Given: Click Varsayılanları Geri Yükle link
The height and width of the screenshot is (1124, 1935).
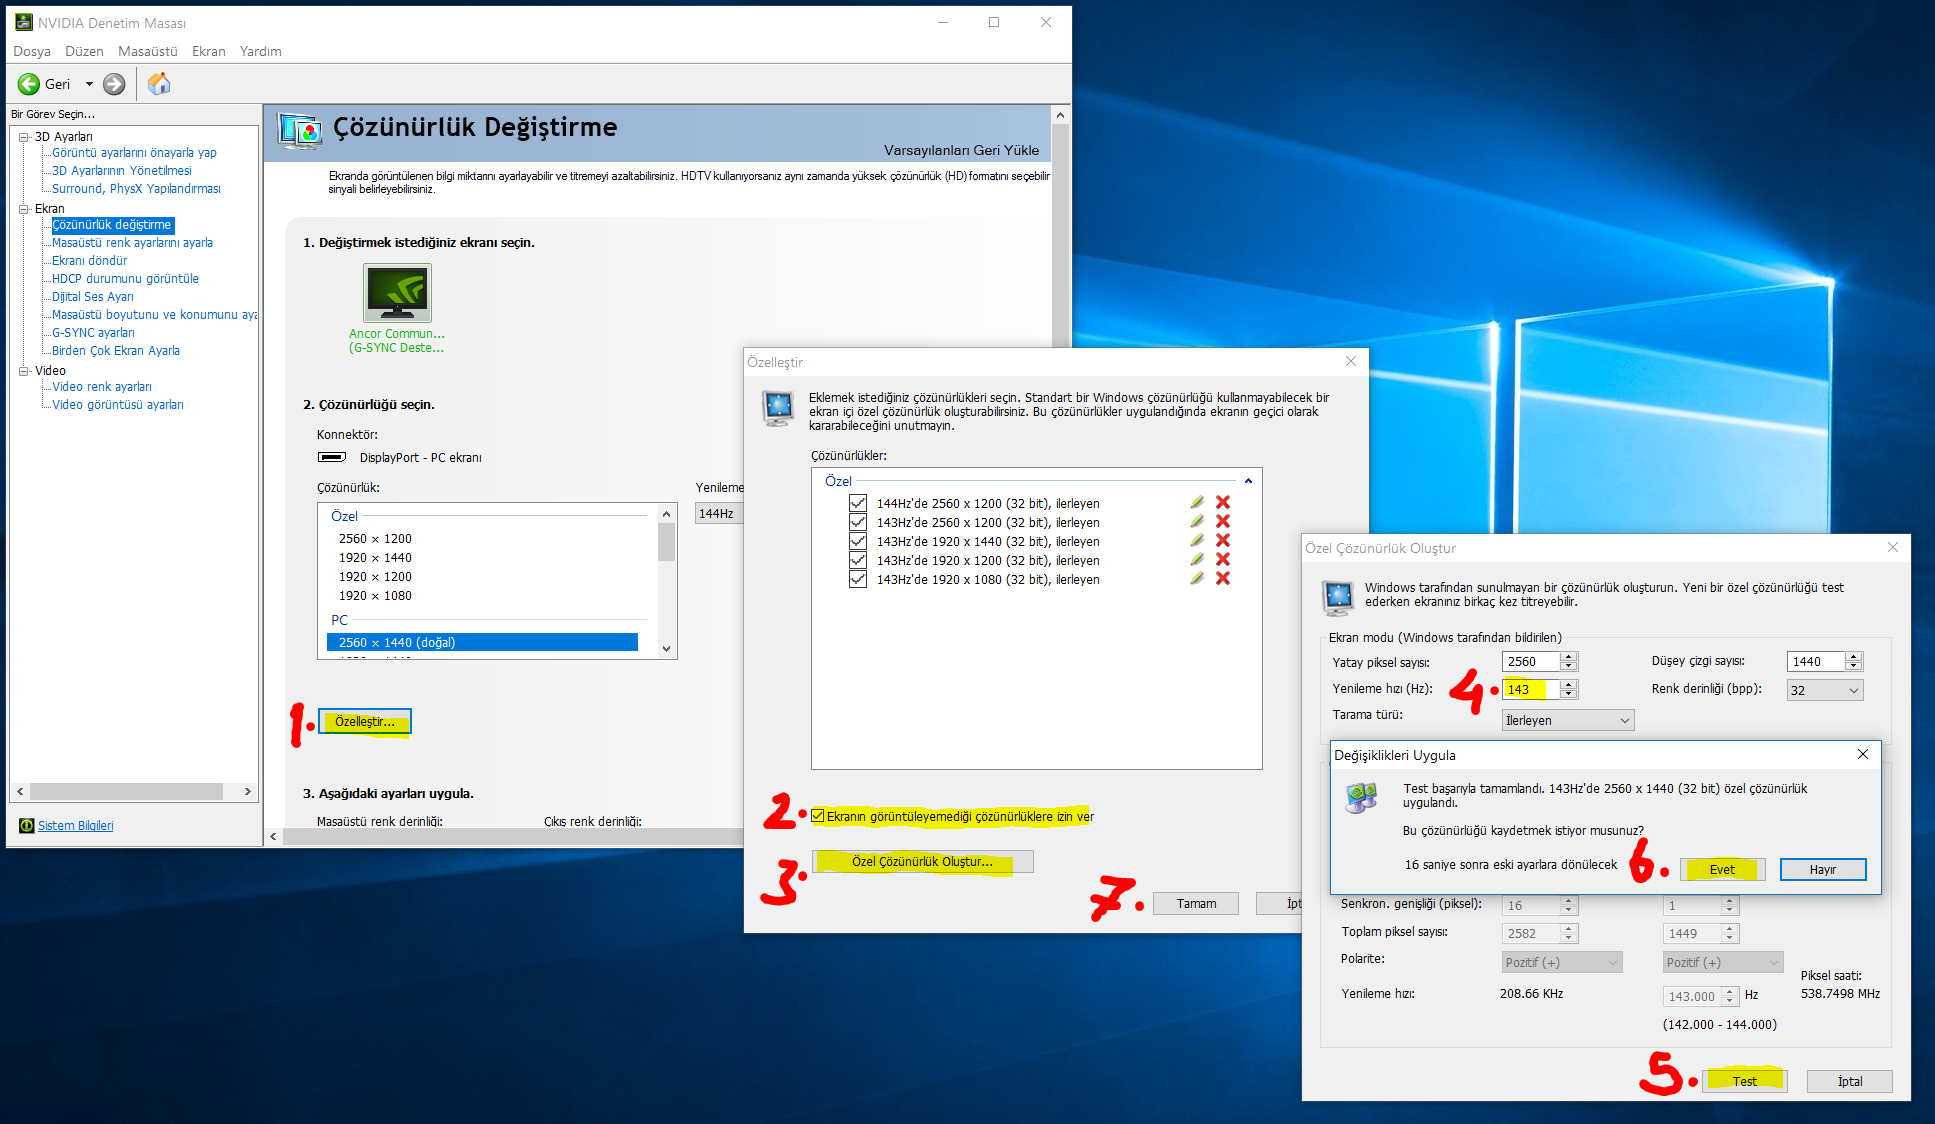Looking at the screenshot, I should click(x=961, y=150).
